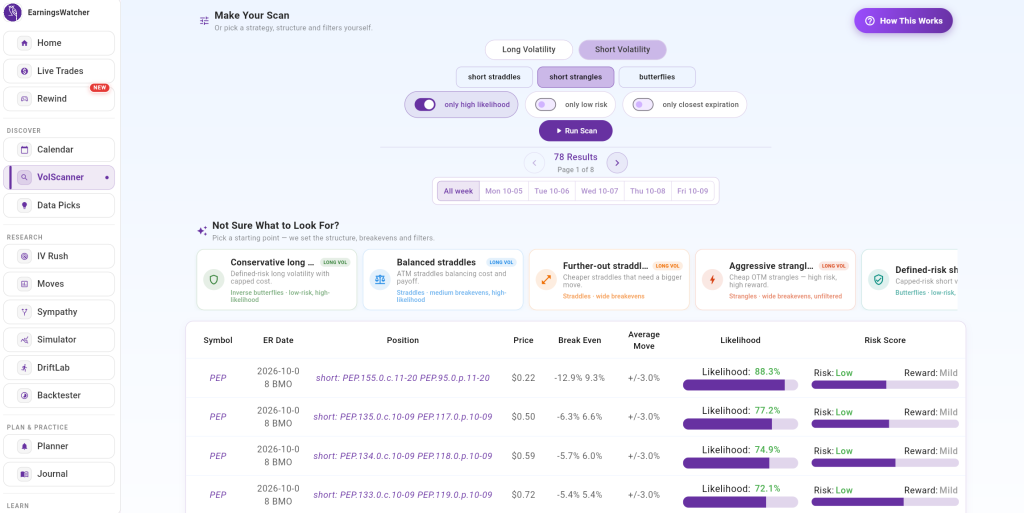Click the DriftLab runner icon
The width and height of the screenshot is (1024, 513).
[x=24, y=367]
